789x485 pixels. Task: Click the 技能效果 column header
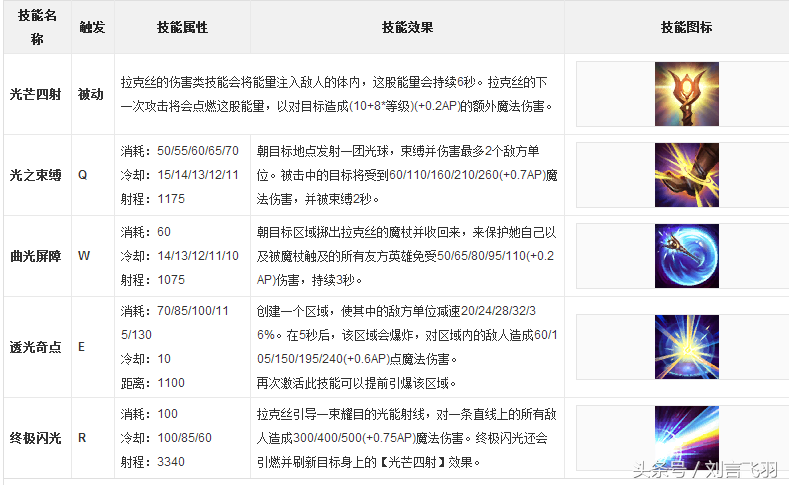tap(407, 27)
